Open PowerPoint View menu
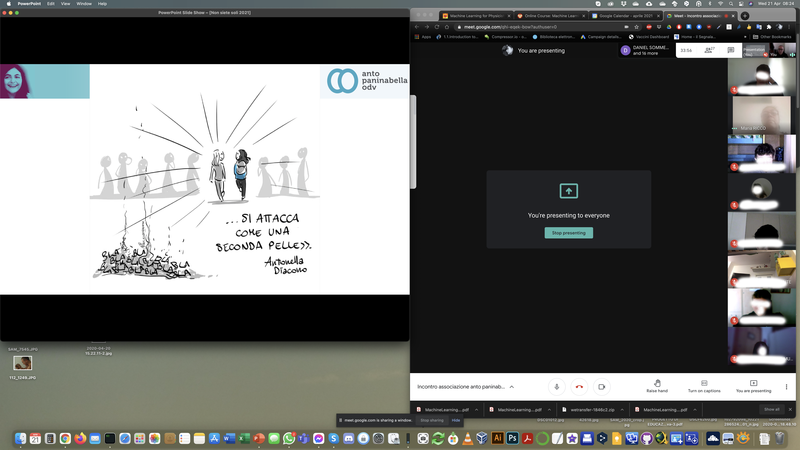This screenshot has width=800, height=450. pyautogui.click(x=65, y=4)
